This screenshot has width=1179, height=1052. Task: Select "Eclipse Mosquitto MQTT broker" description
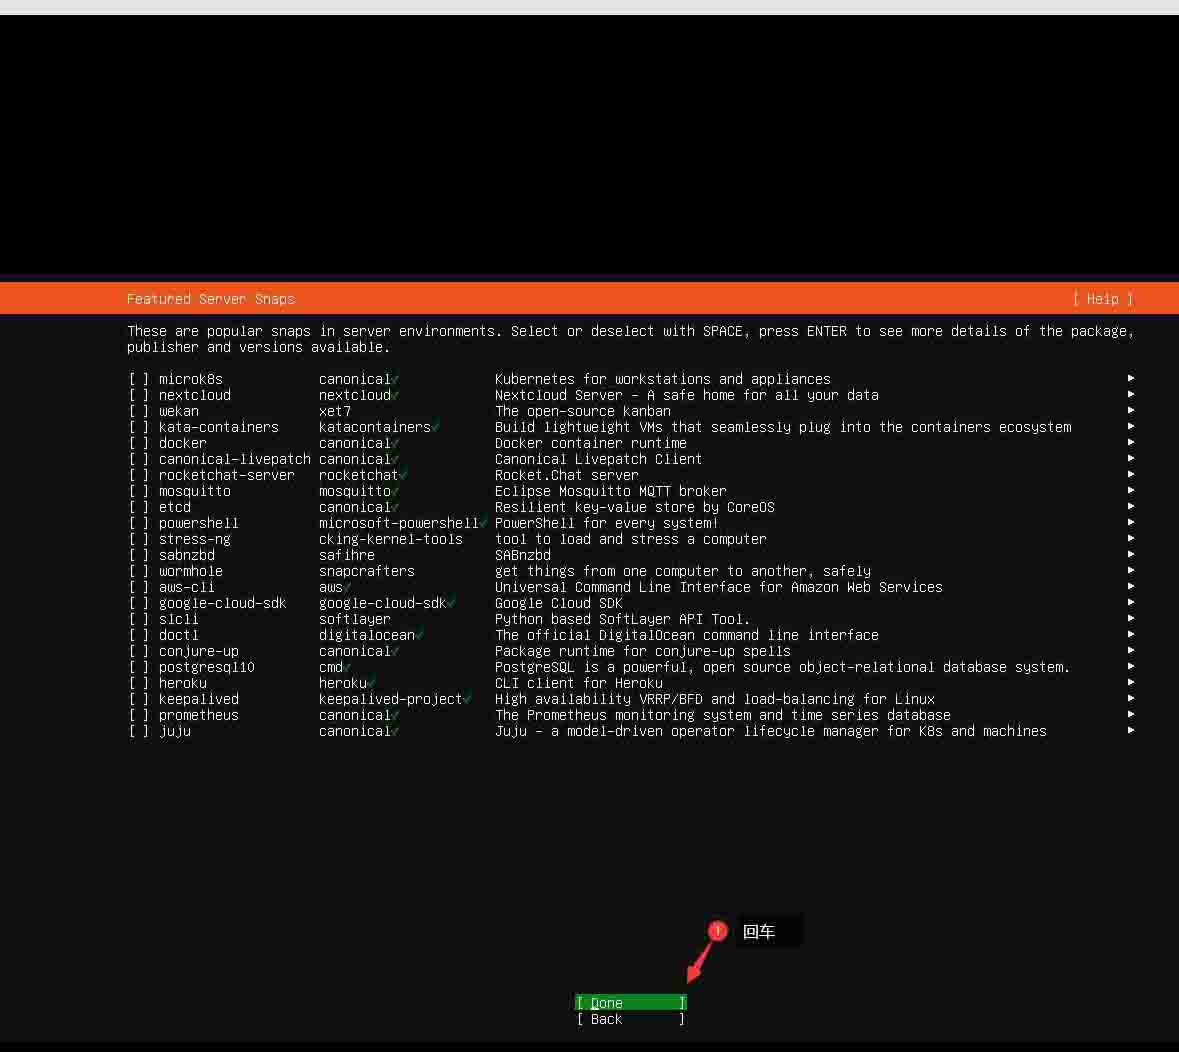tap(611, 491)
